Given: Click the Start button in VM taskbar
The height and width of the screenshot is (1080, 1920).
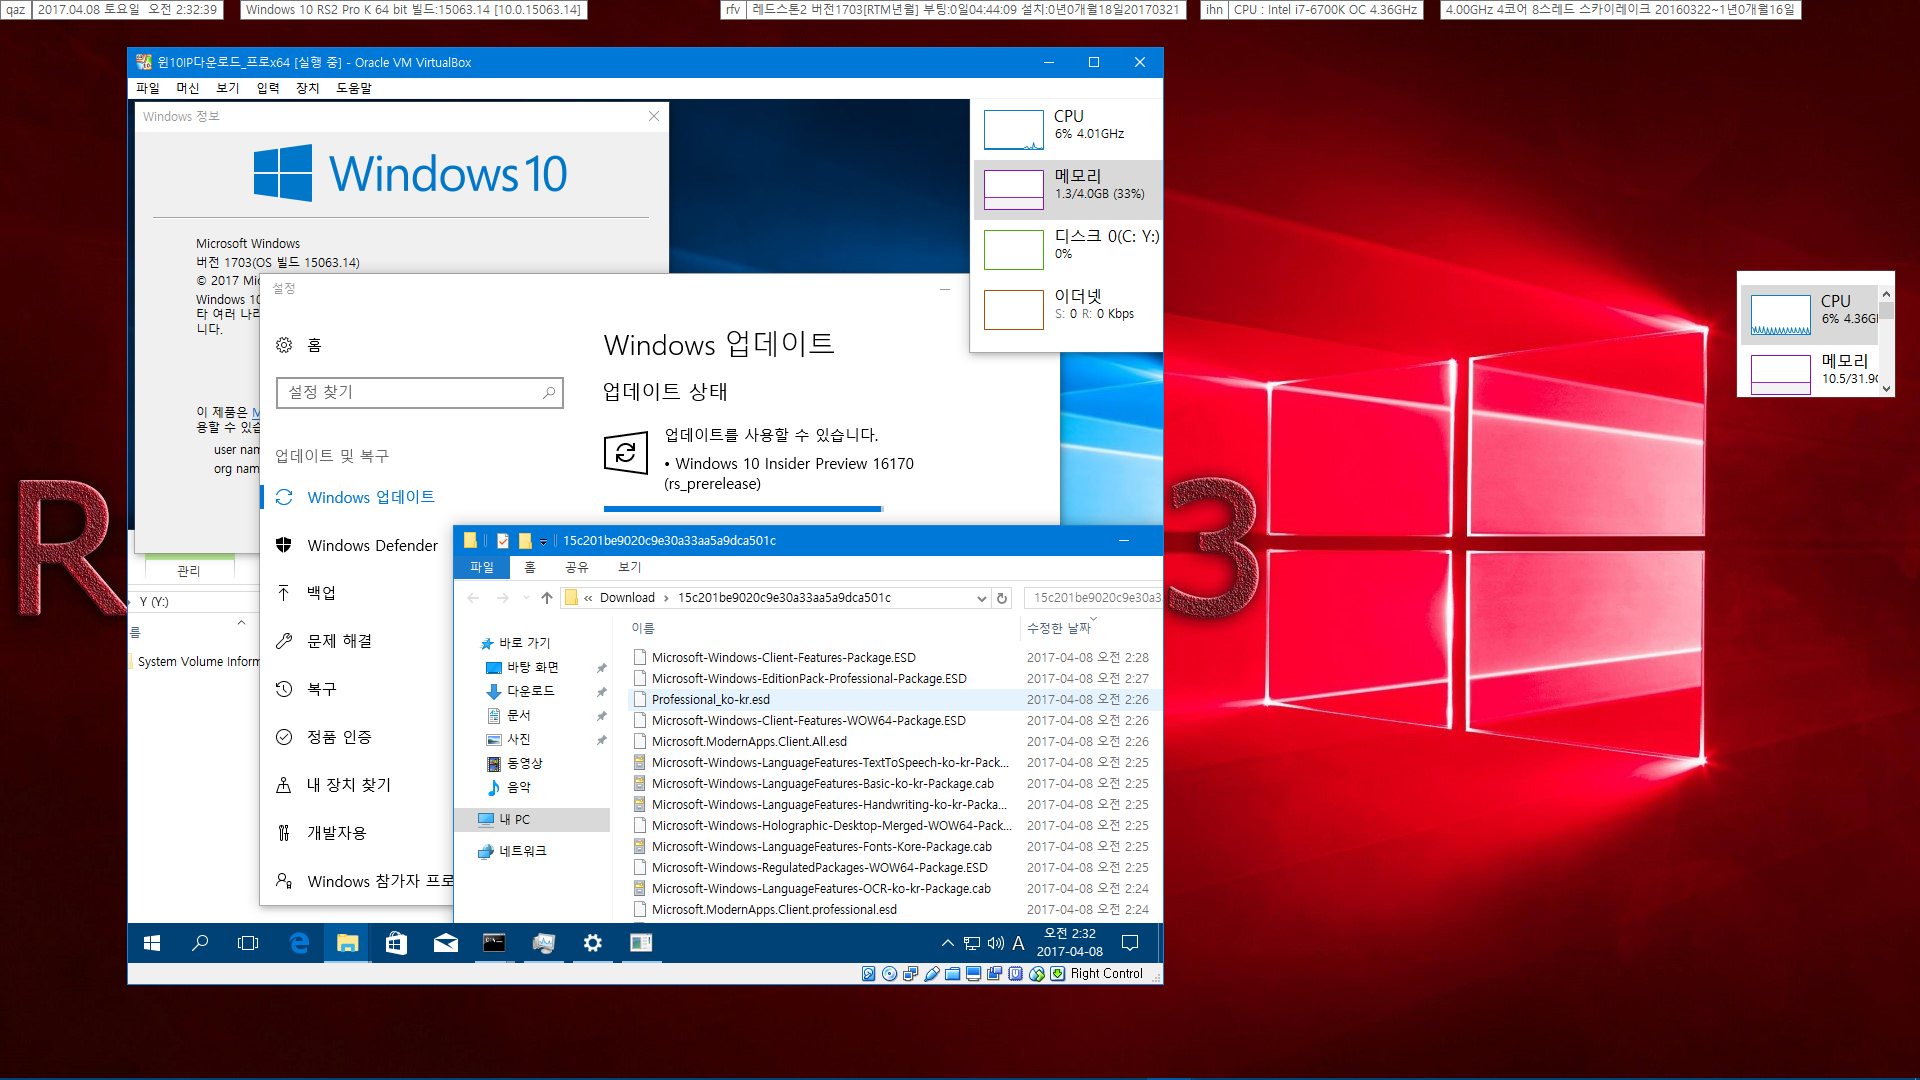Looking at the screenshot, I should click(152, 943).
